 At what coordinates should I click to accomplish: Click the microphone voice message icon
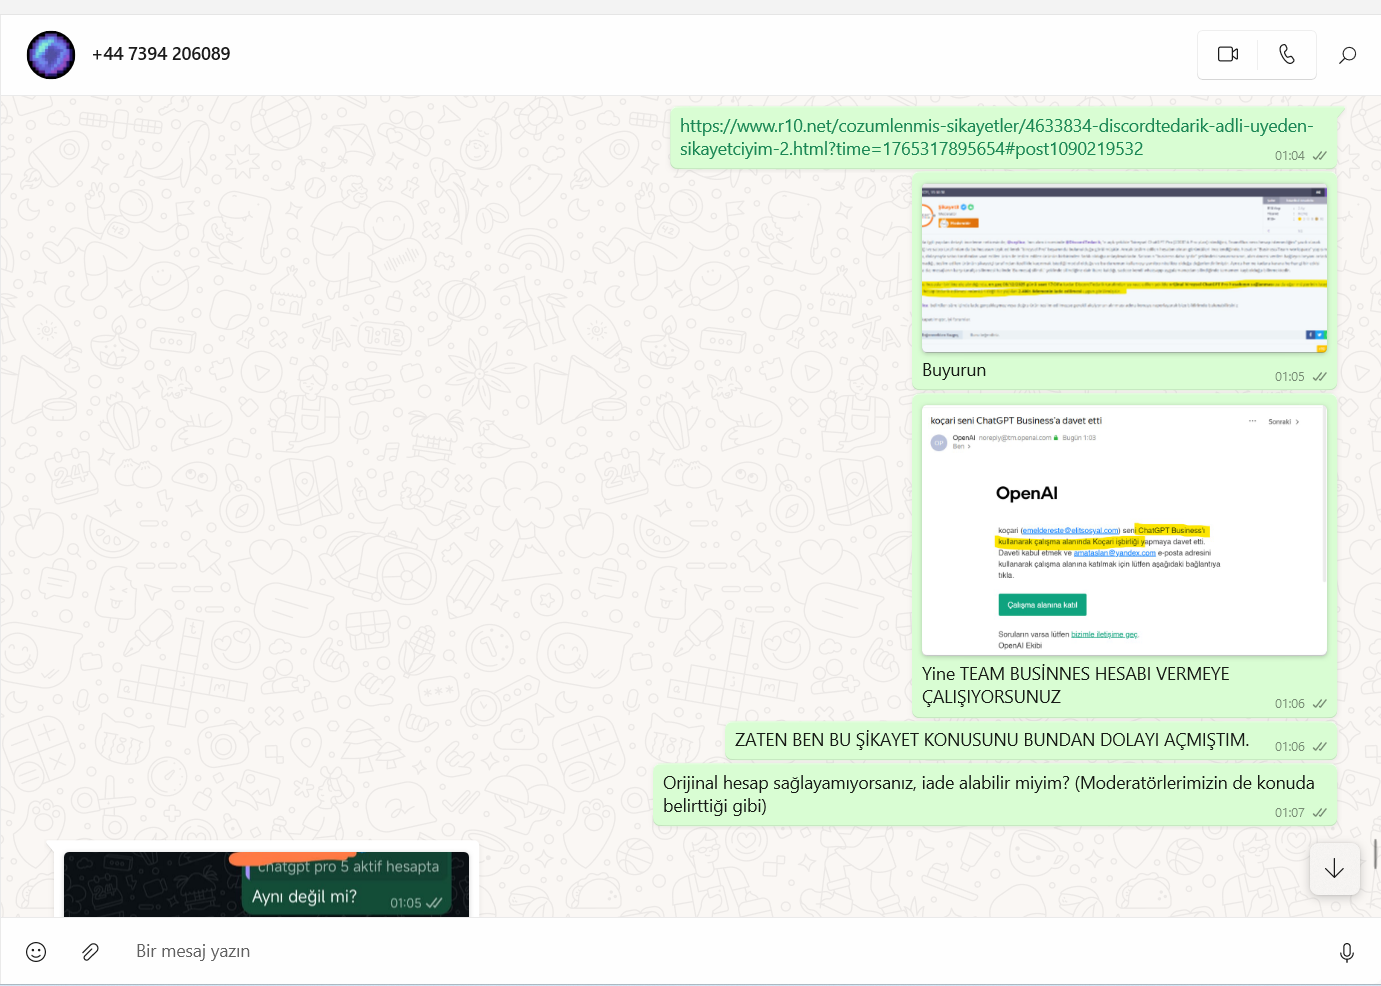click(1347, 952)
